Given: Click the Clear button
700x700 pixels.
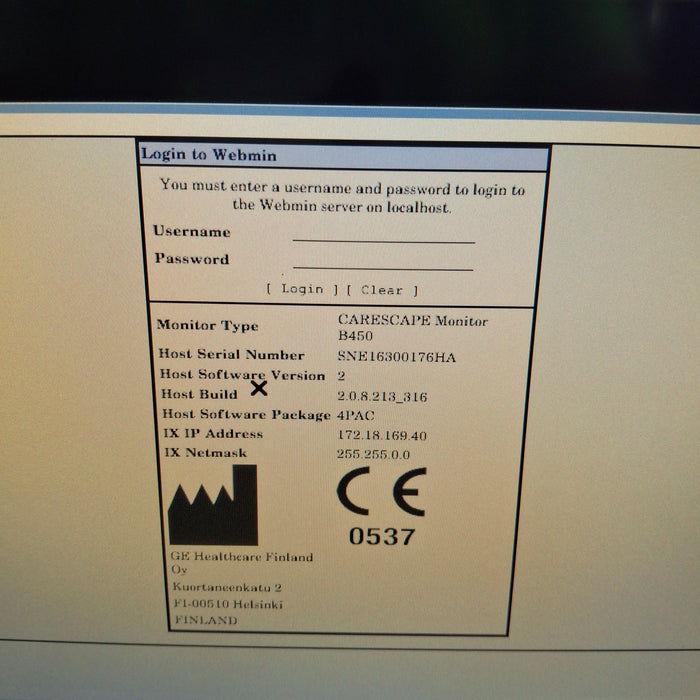Looking at the screenshot, I should 382,290.
